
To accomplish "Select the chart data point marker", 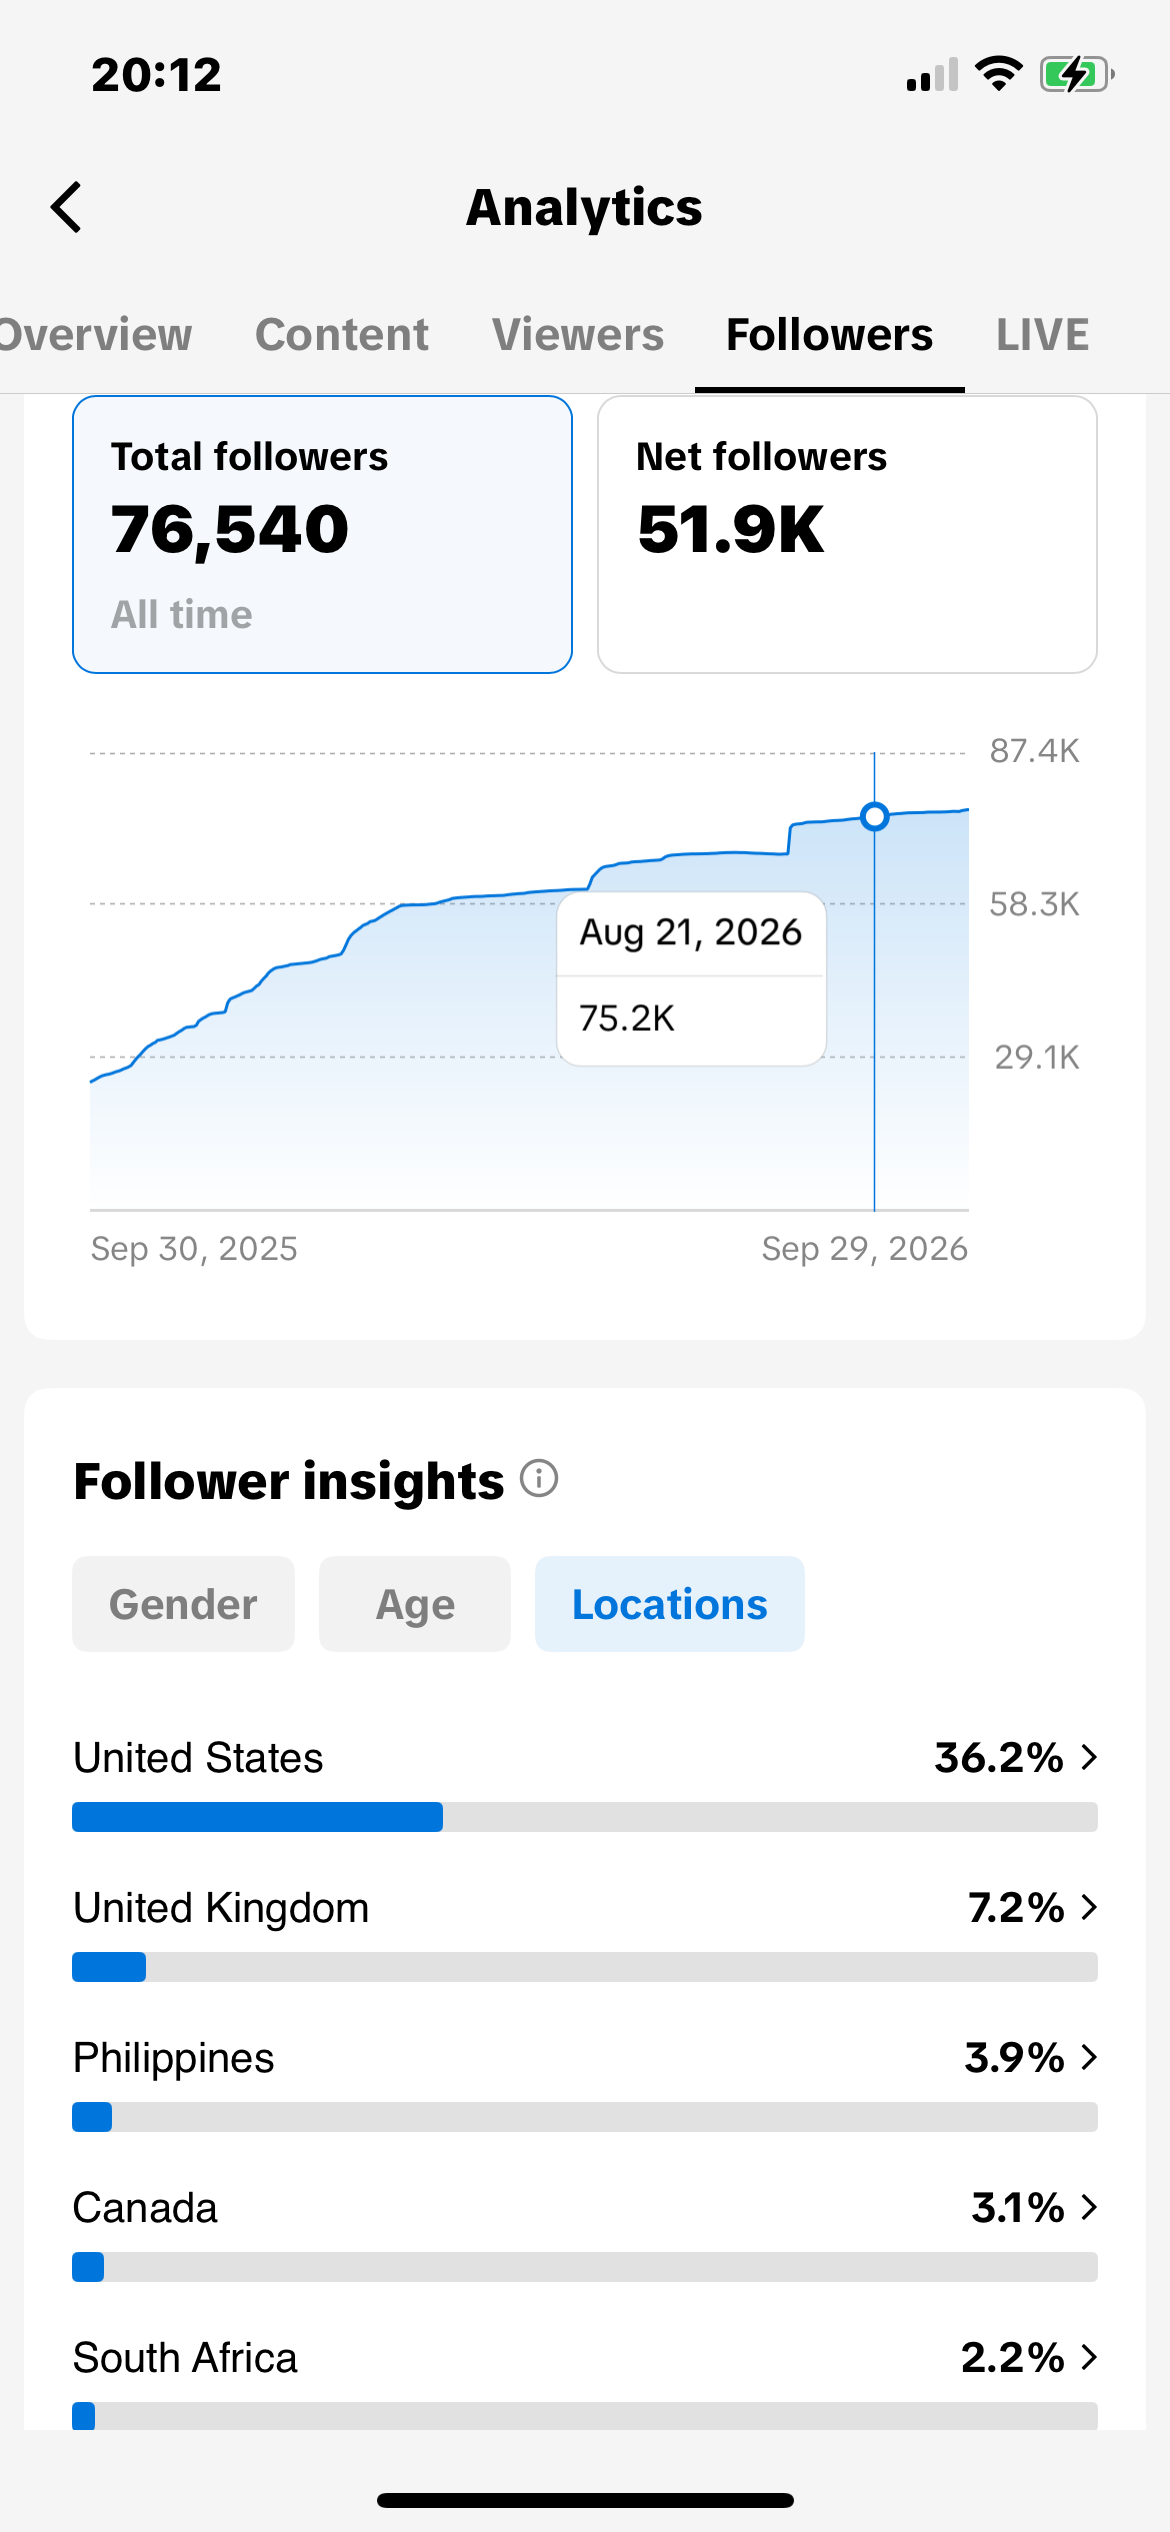I will [x=875, y=817].
